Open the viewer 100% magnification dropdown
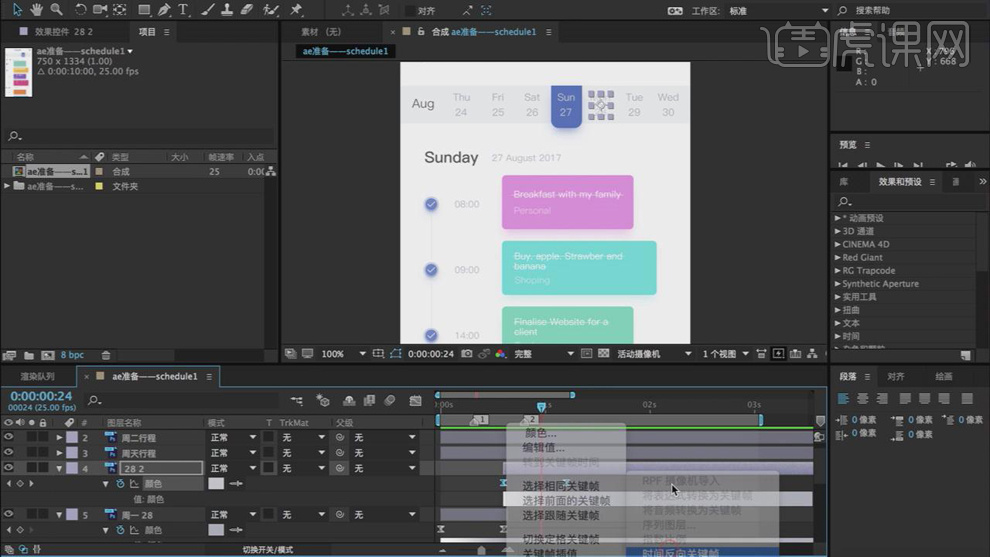Viewport: 990px width, 557px height. (343, 354)
